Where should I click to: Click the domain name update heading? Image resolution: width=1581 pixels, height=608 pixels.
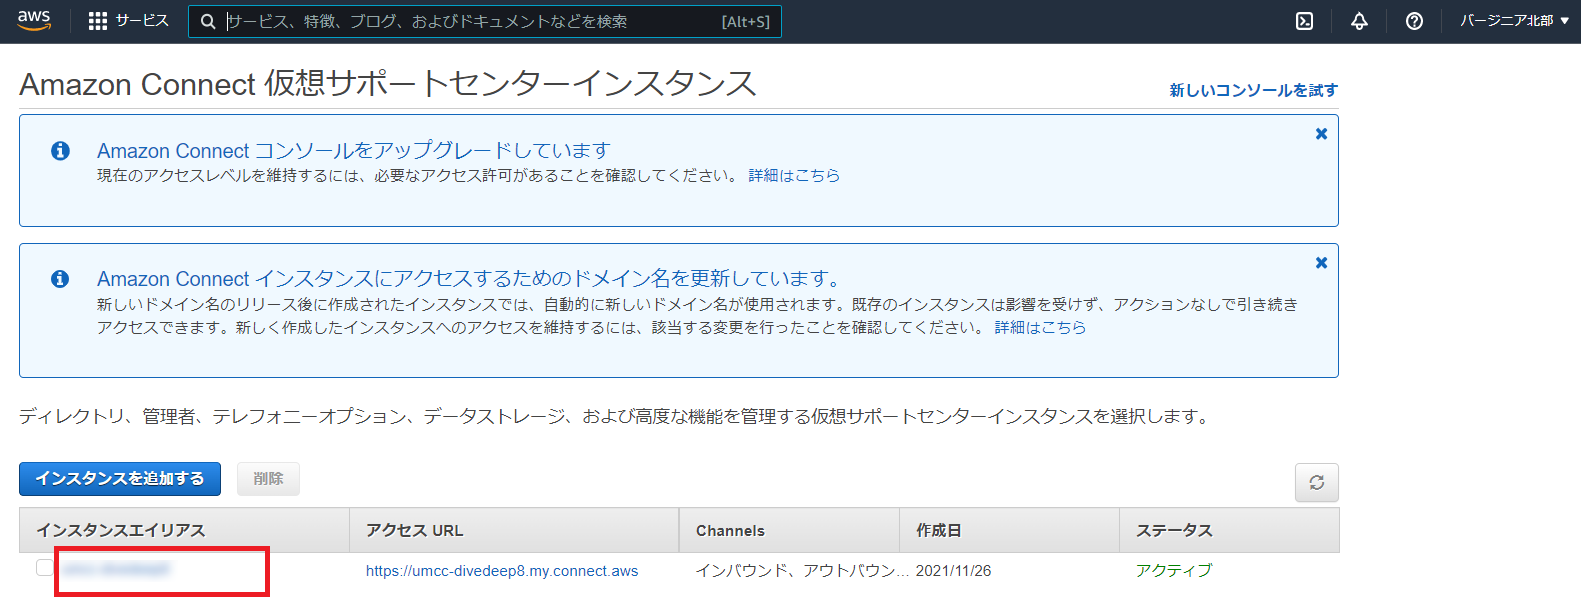[x=470, y=278]
